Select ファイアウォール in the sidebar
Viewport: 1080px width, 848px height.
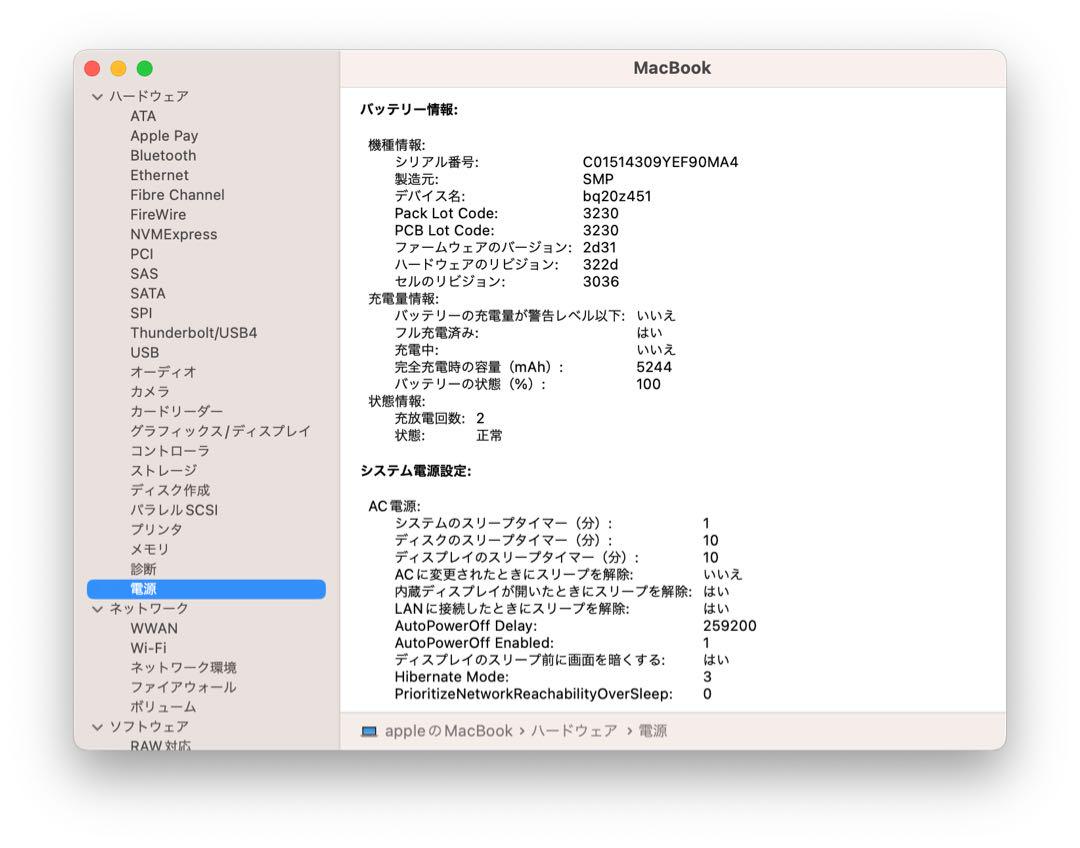[x=183, y=687]
